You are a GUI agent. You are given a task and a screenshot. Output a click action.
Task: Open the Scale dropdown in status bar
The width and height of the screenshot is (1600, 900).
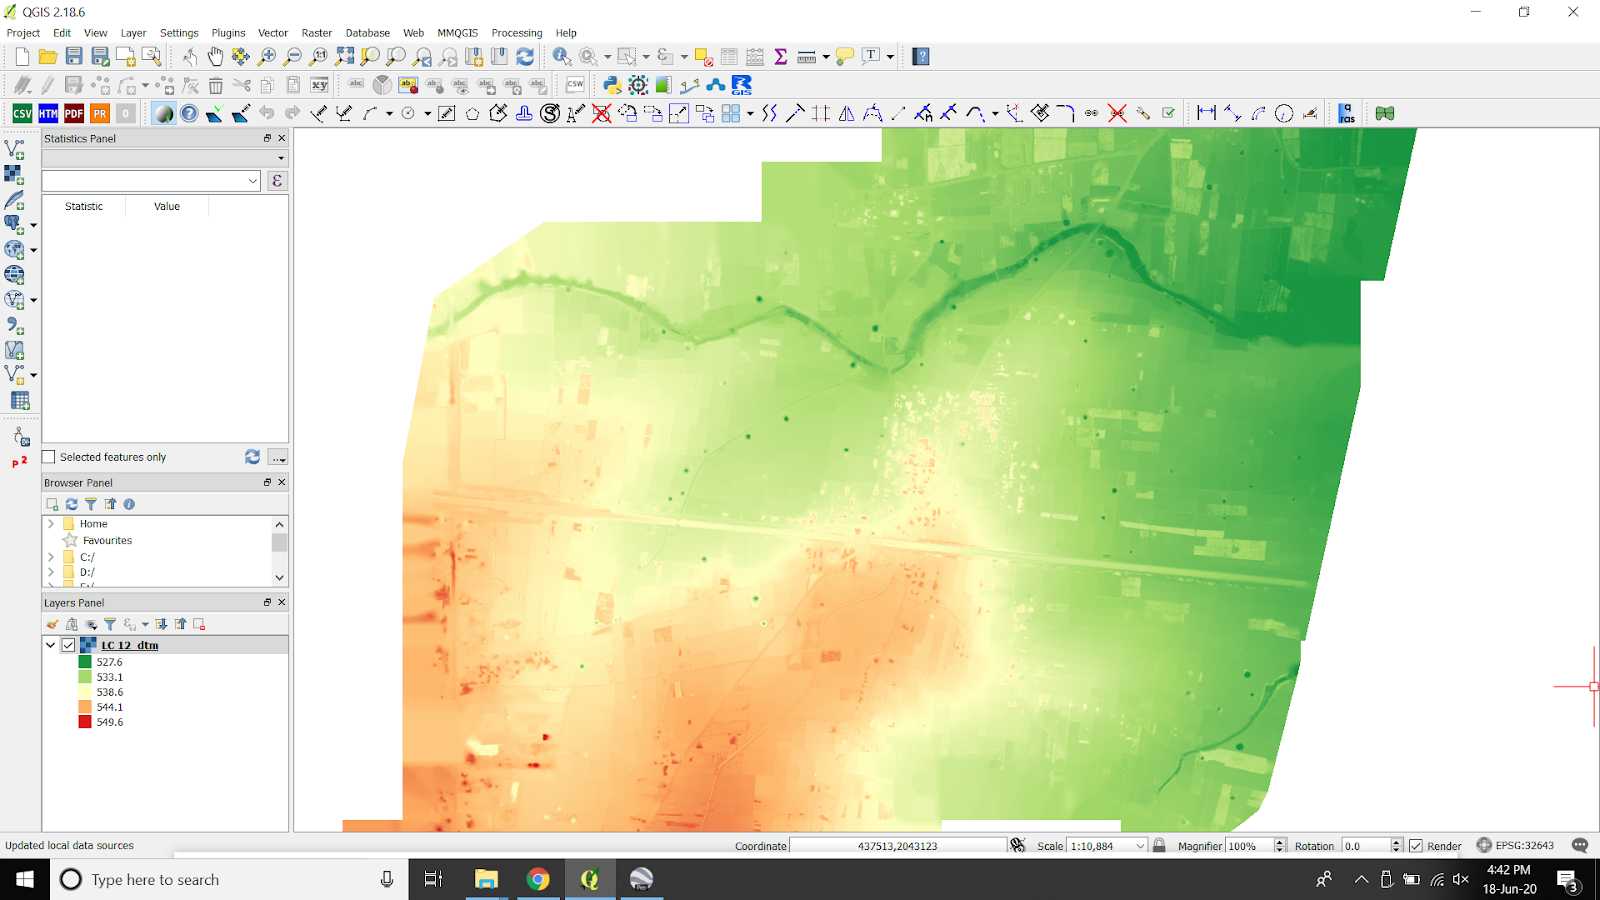pyautogui.click(x=1140, y=846)
